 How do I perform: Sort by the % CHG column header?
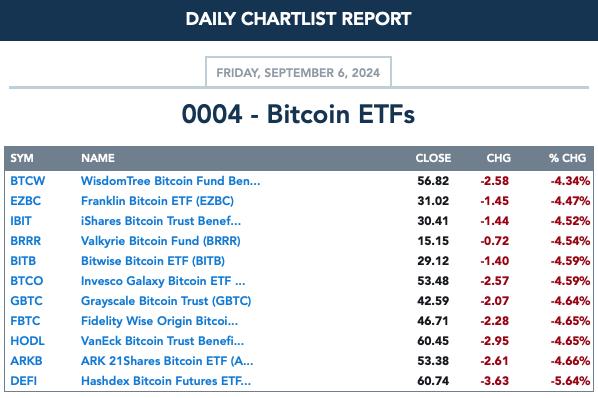point(567,158)
